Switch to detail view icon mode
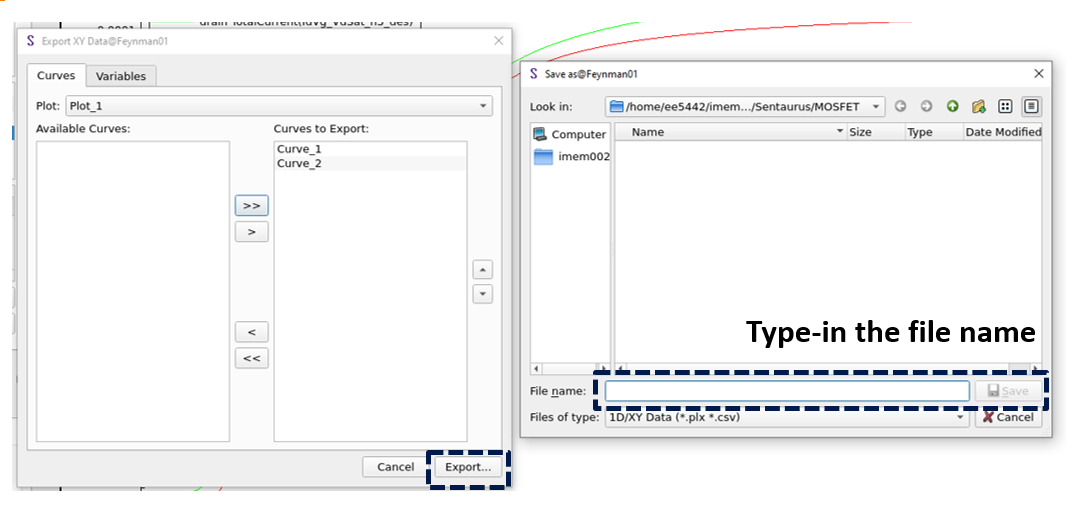 pos(1031,106)
